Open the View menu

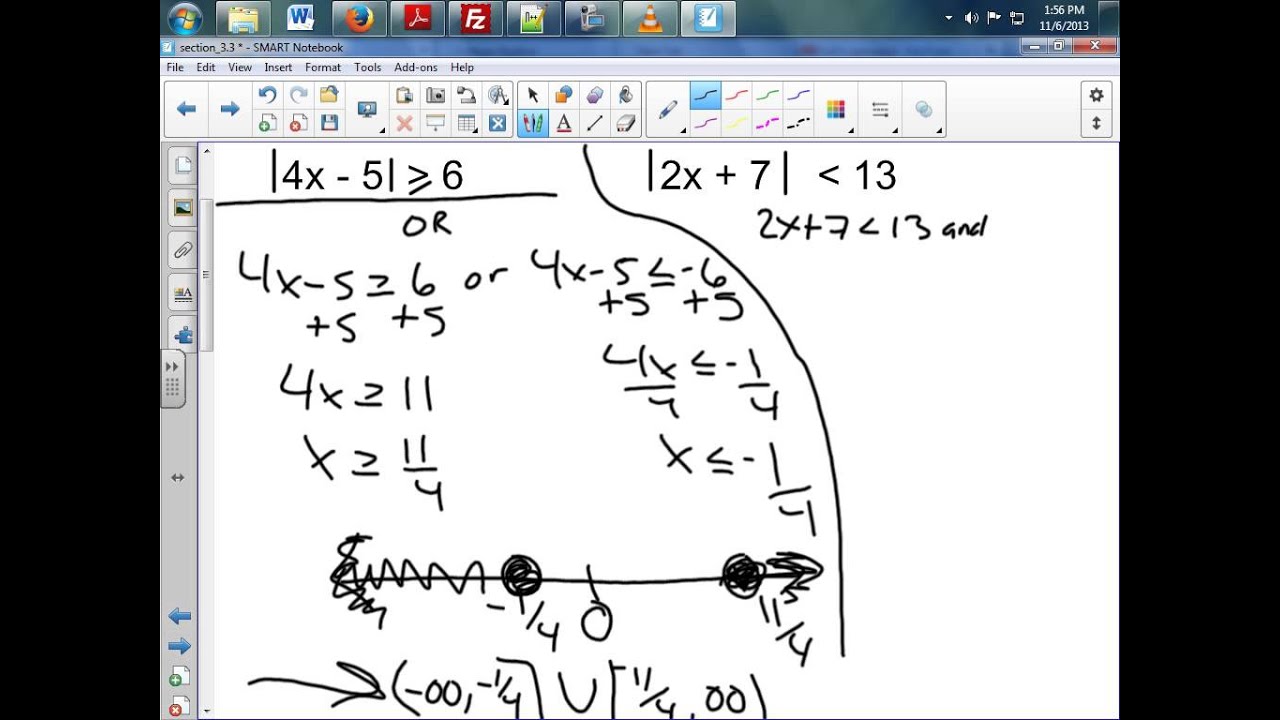pos(240,67)
